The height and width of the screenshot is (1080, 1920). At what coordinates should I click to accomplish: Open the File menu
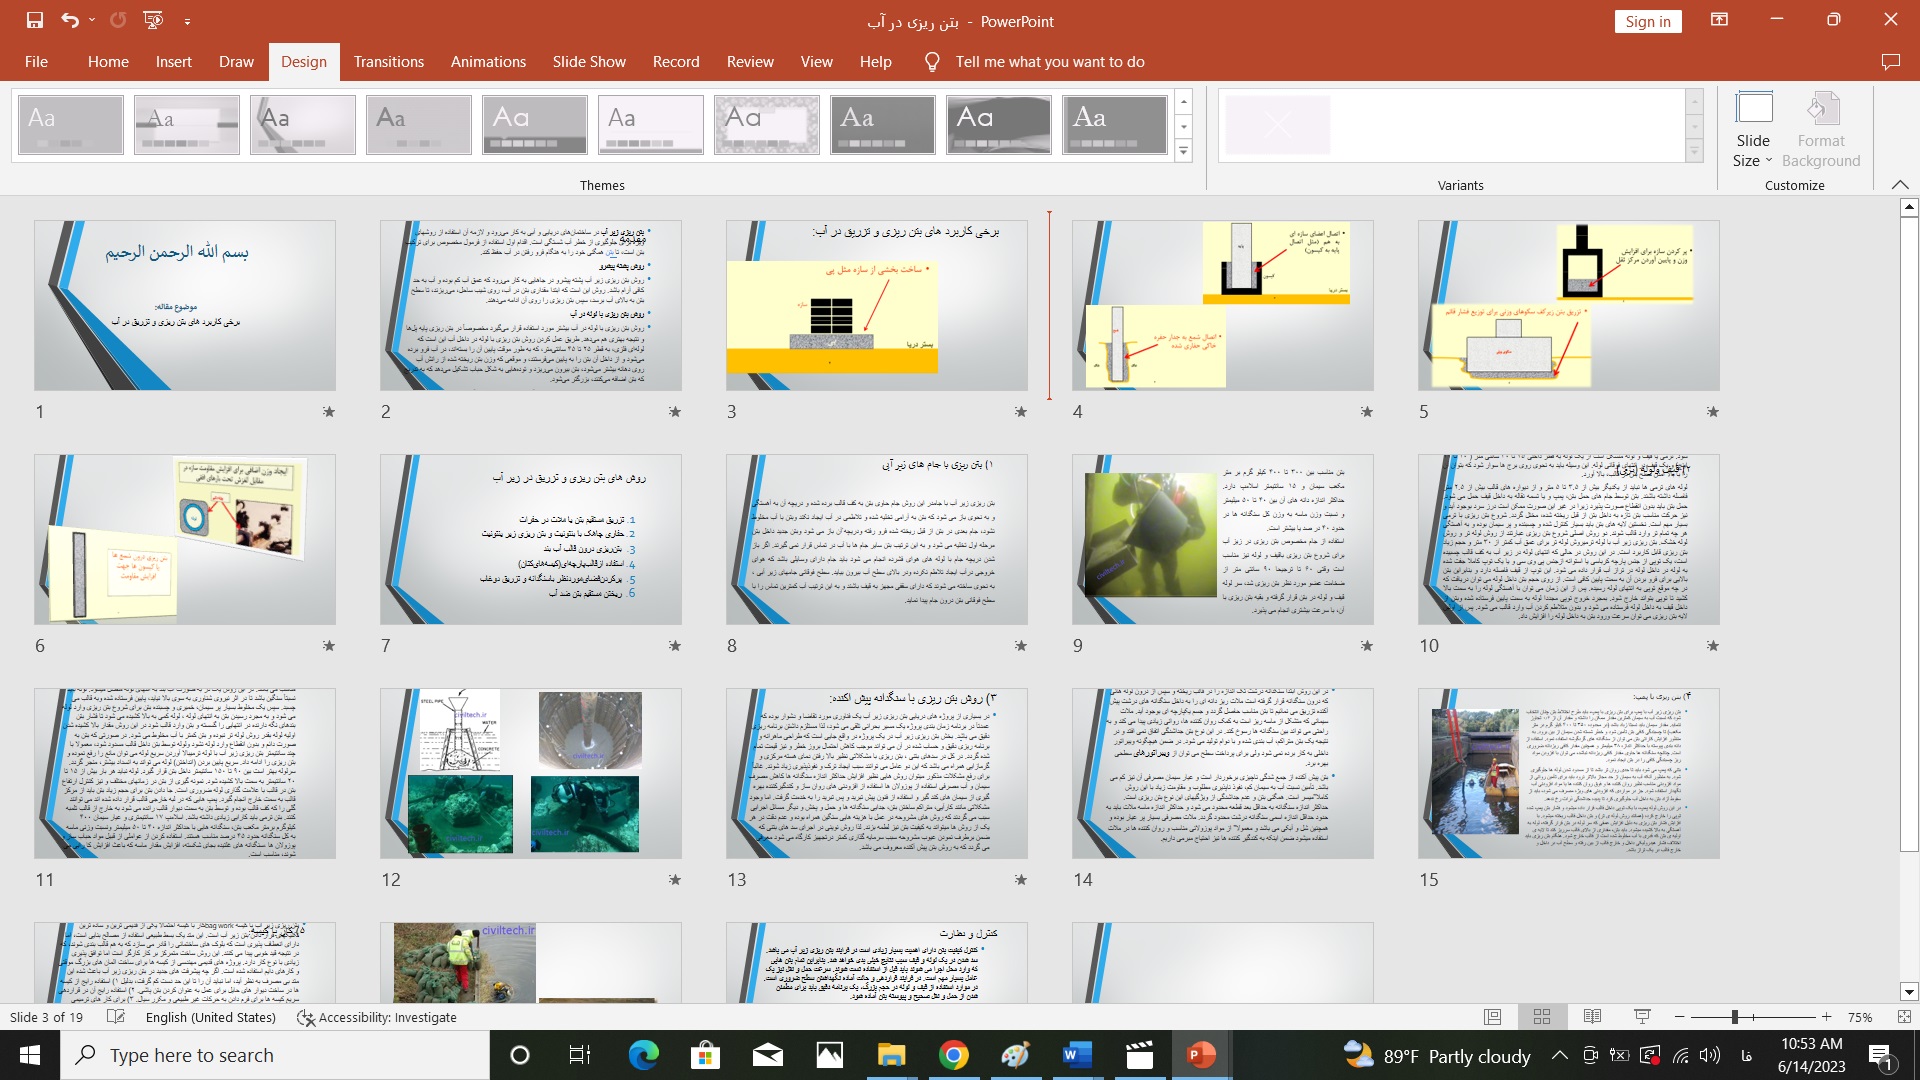click(36, 61)
